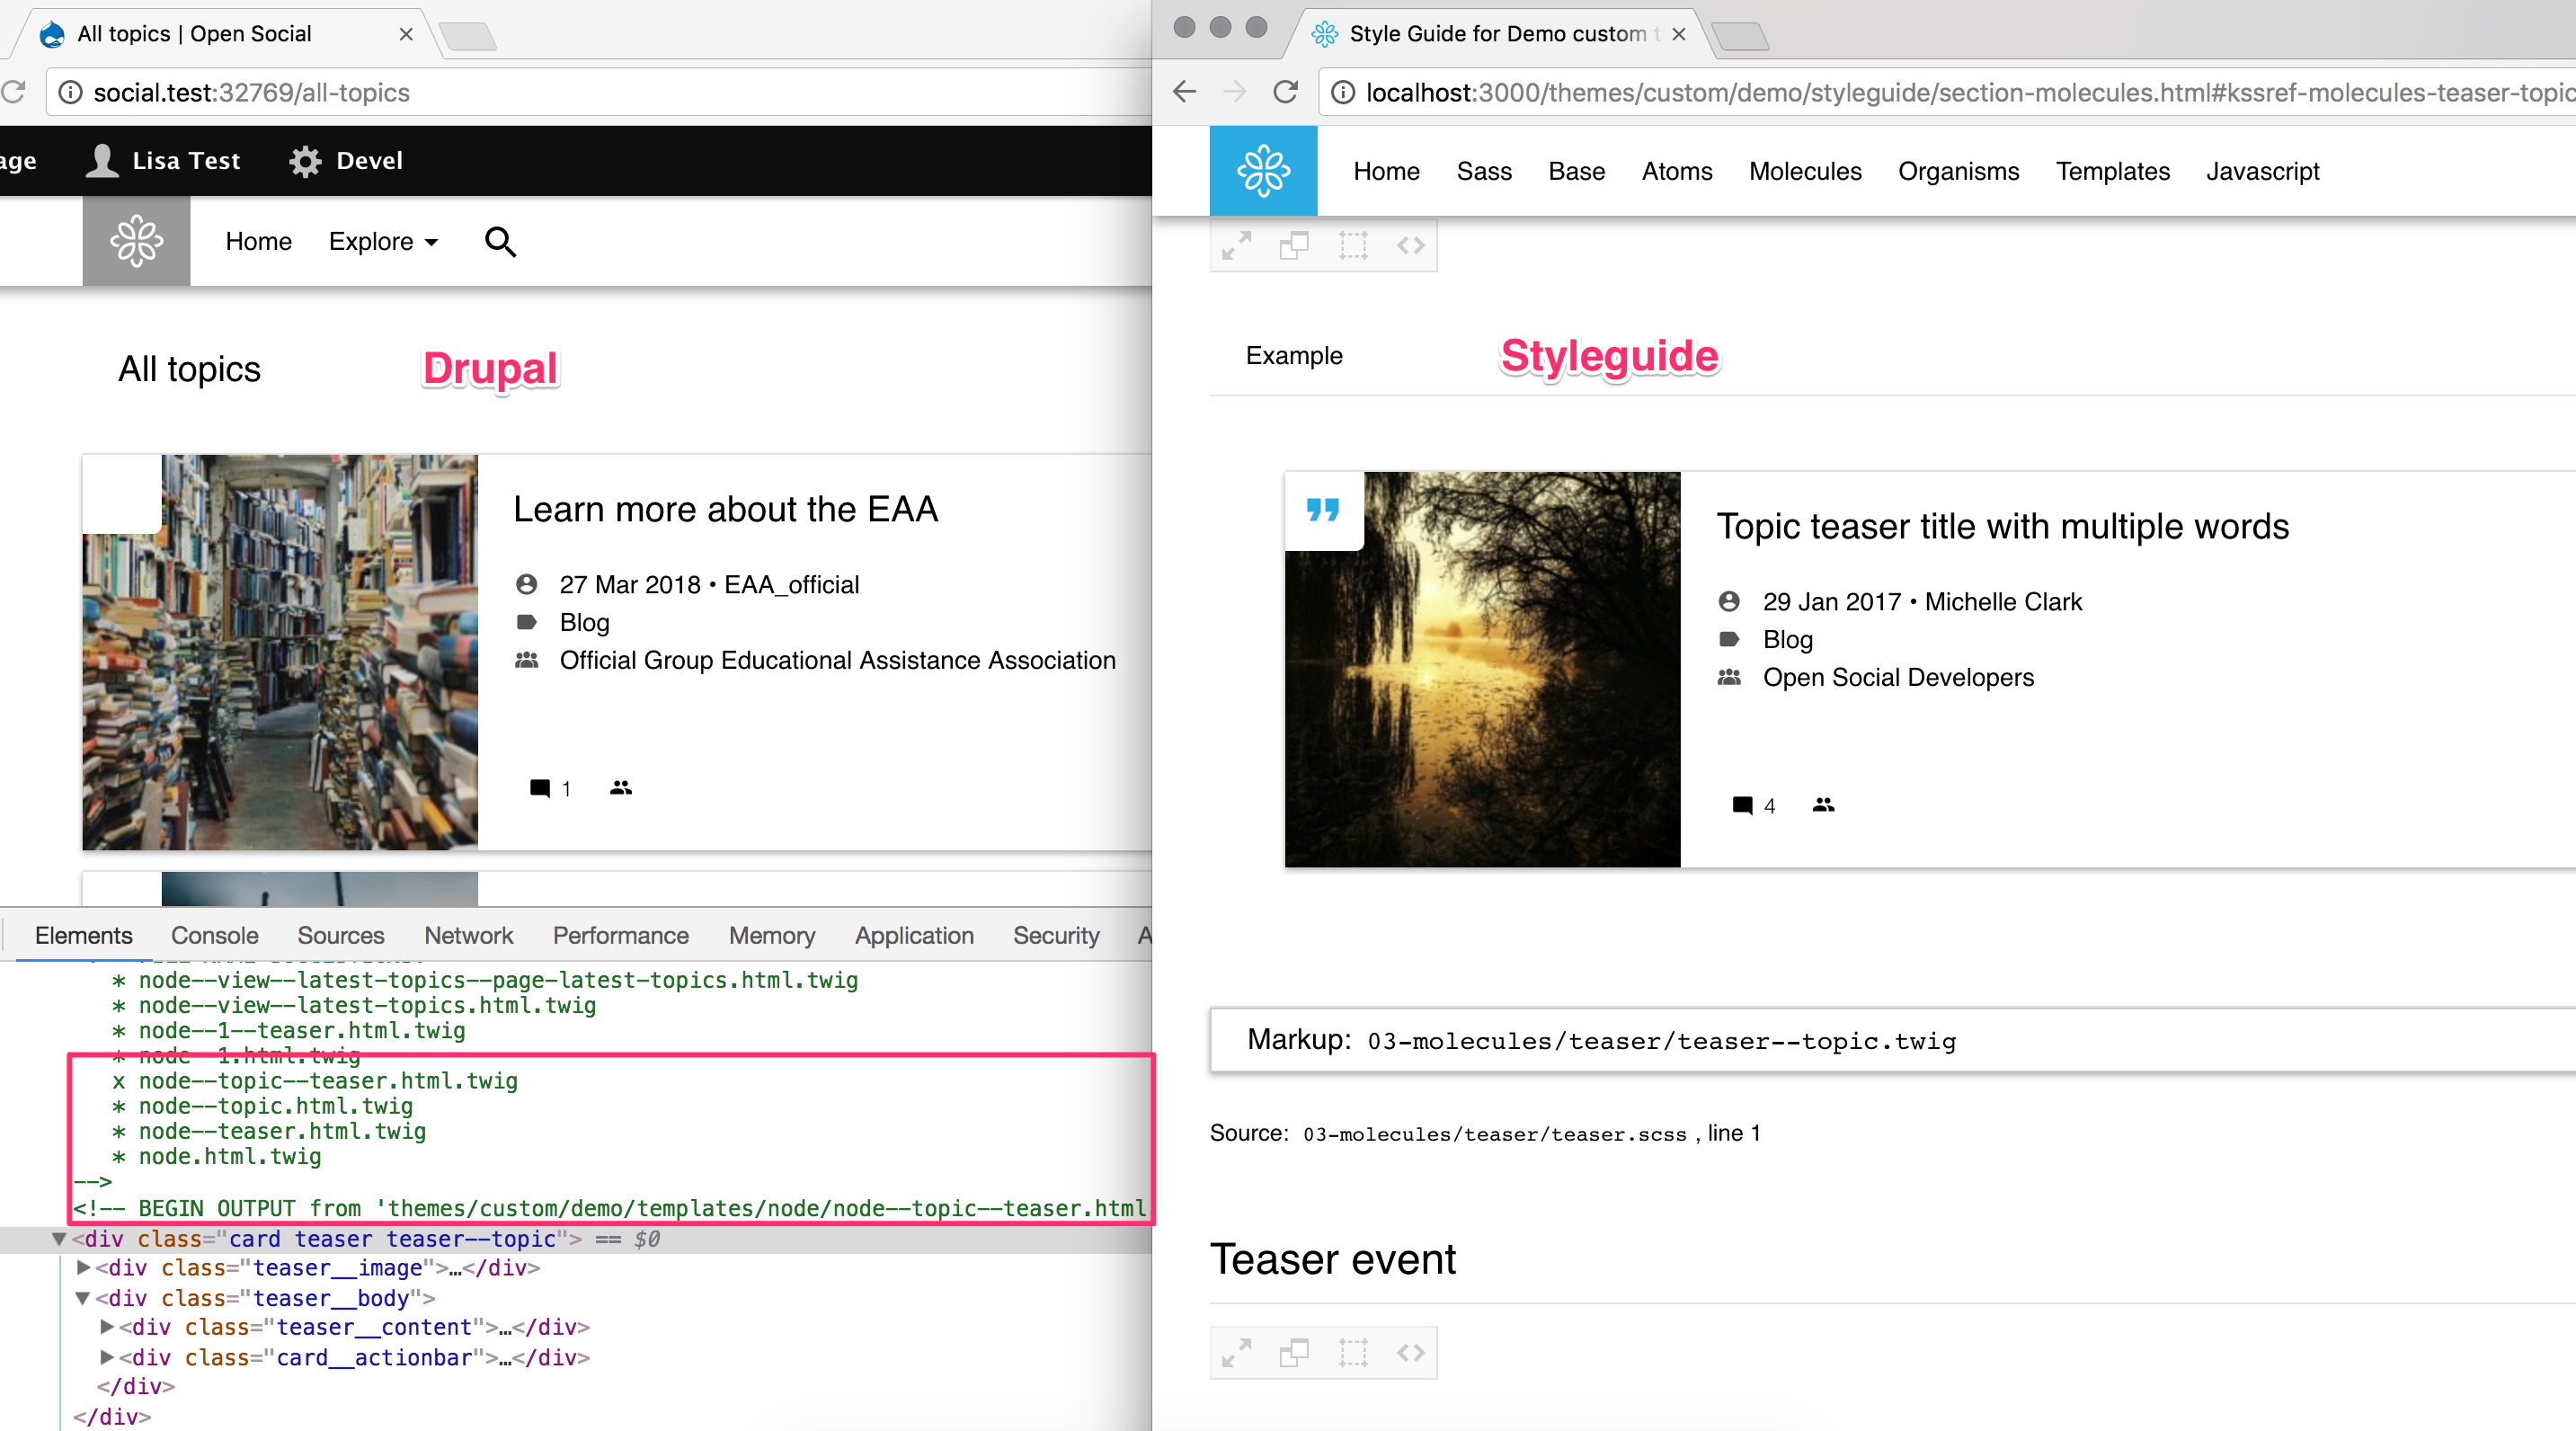This screenshot has height=1431, width=2576.
Task: Expand the card__actionbar div node
Action: (107, 1357)
